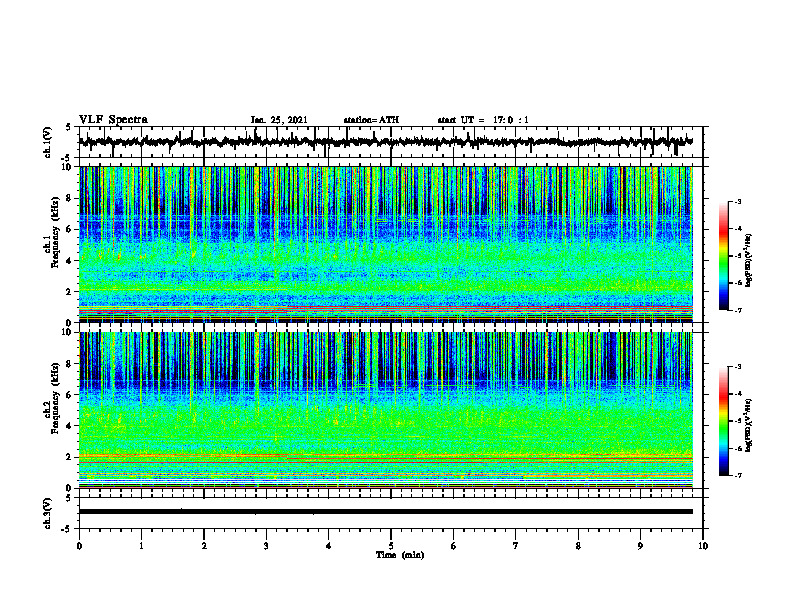Click the 'VLF Spectra' title text

click(x=113, y=120)
